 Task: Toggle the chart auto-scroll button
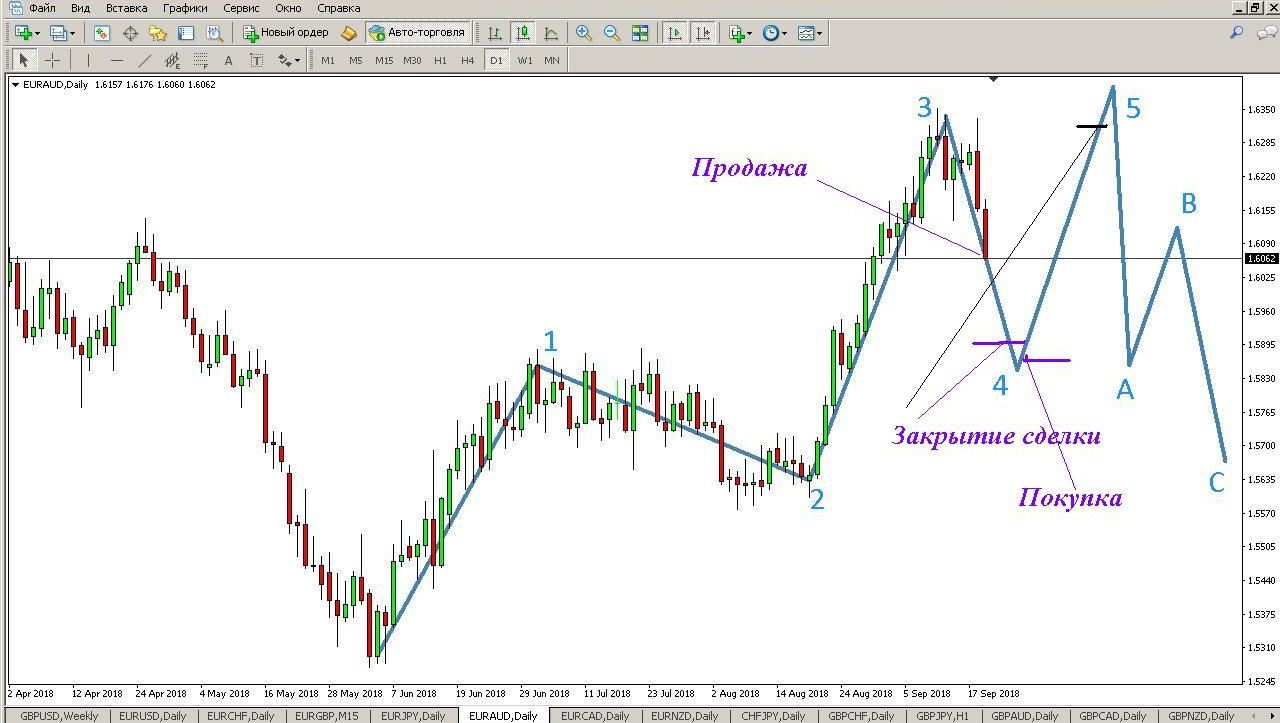(675, 33)
